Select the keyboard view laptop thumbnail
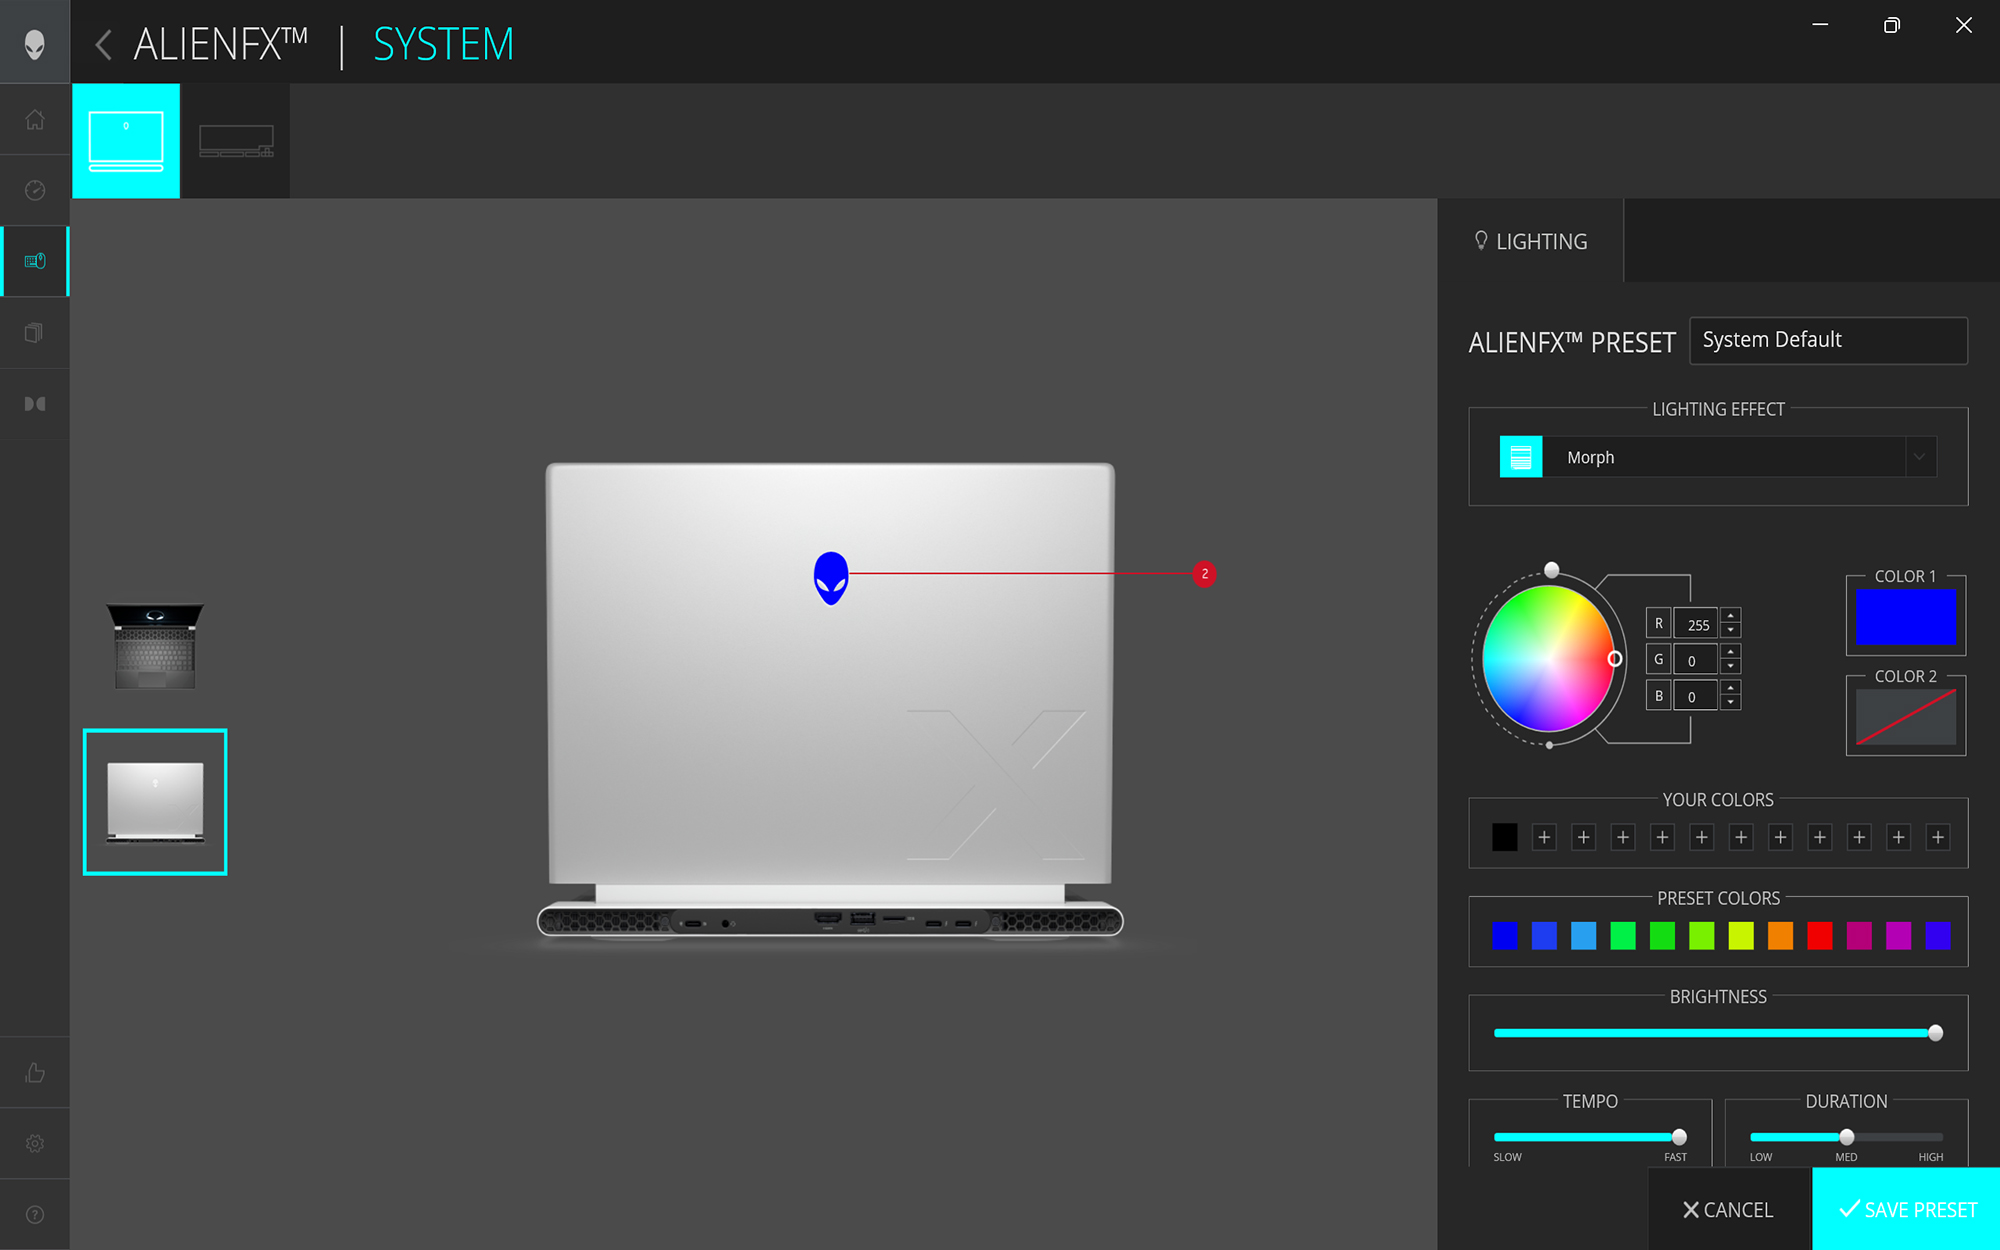 tap(155, 646)
